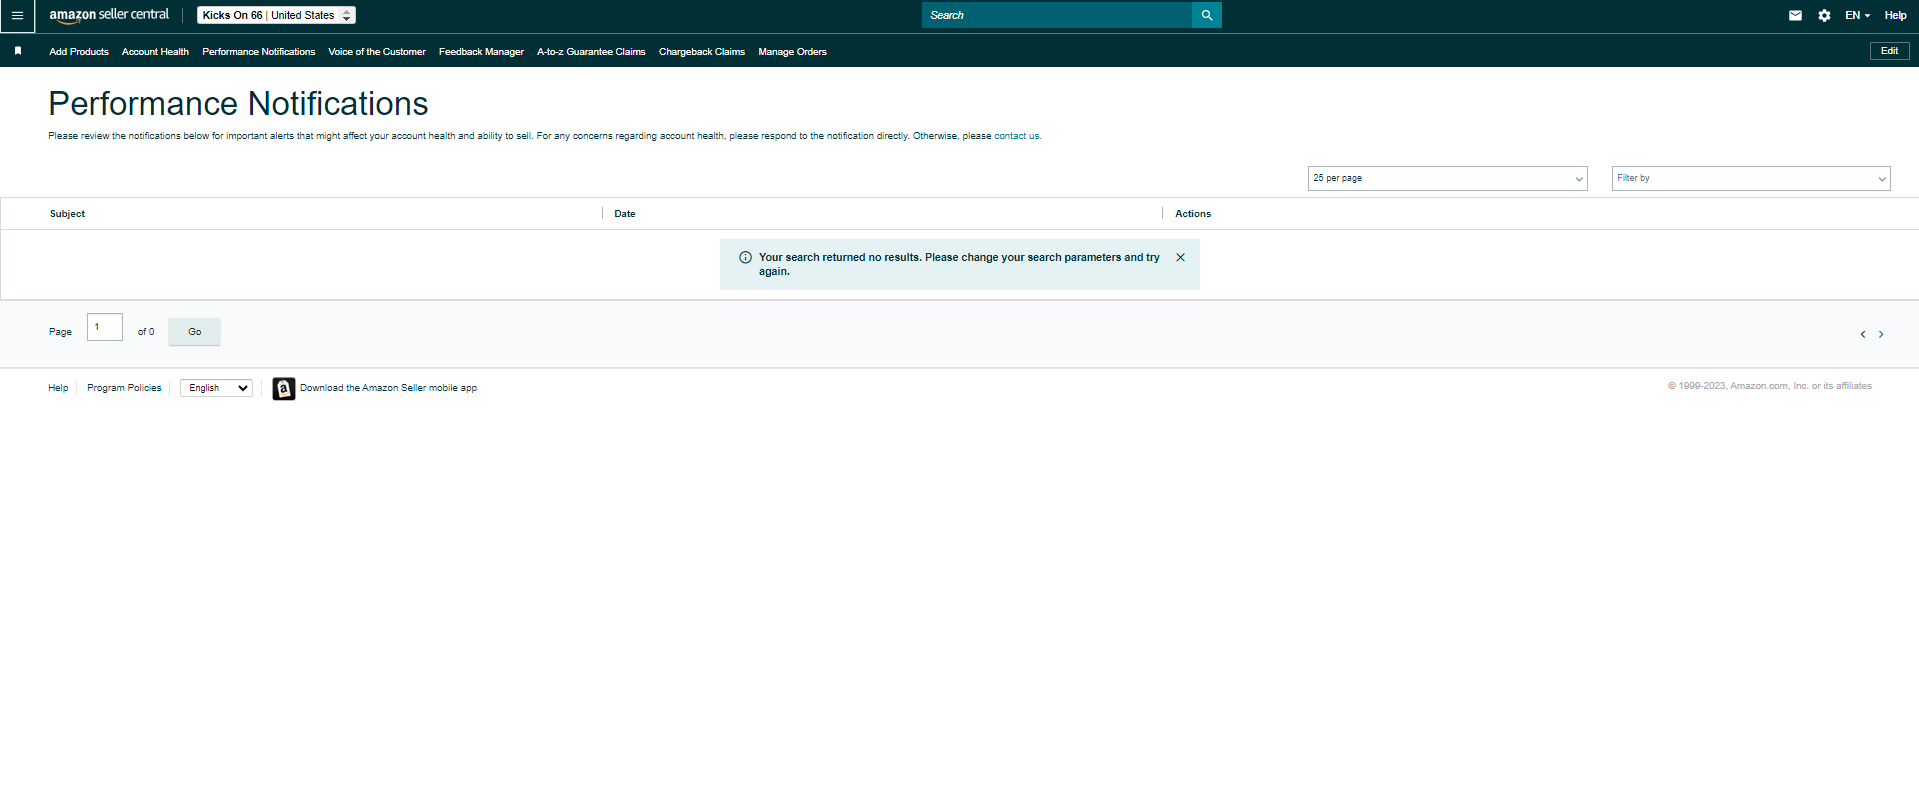Screen dimensions: 1919x795
Task: Open Voice of the Customer menu item
Action: (377, 52)
